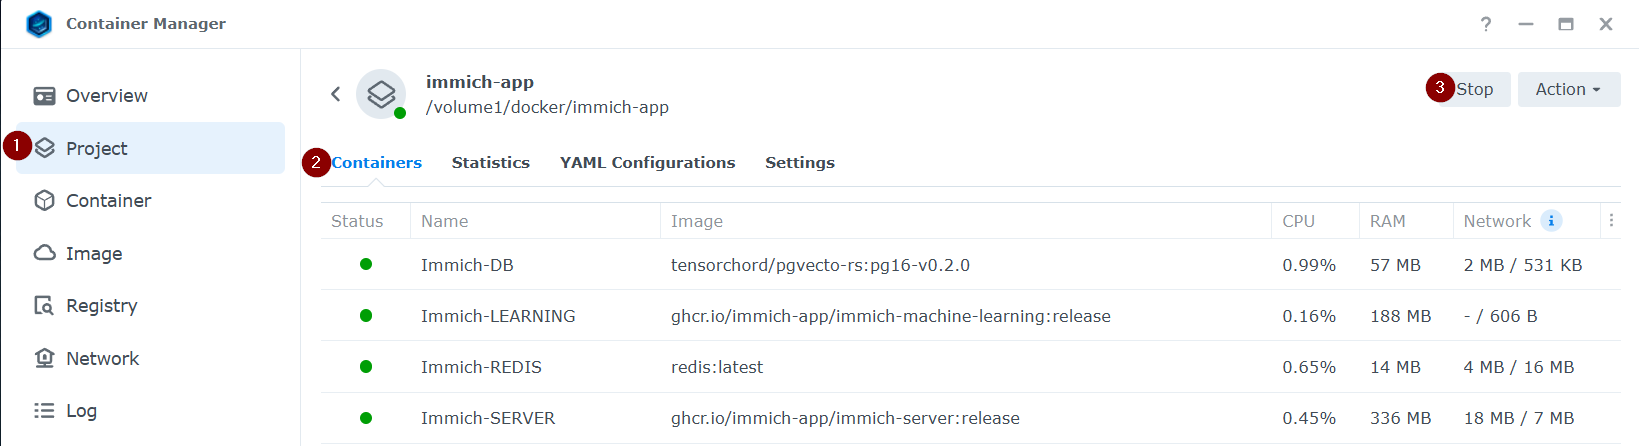The image size is (1639, 446).
Task: Click the 0.45% CPU value
Action: point(1309,418)
